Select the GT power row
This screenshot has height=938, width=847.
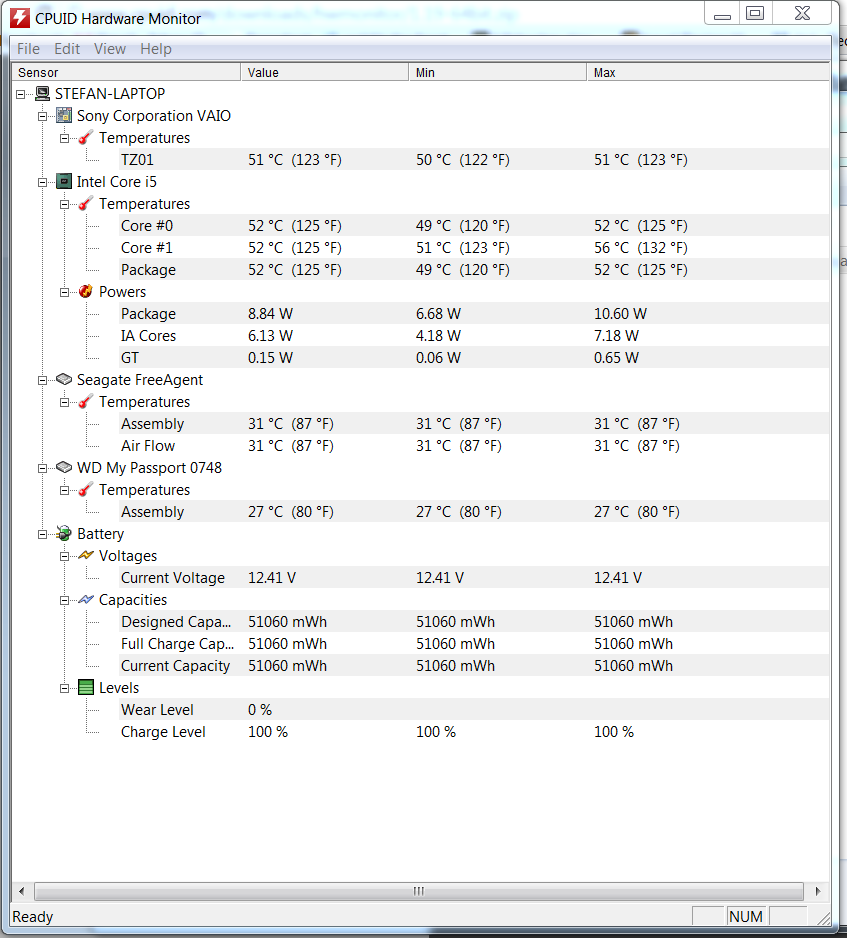pos(474,358)
